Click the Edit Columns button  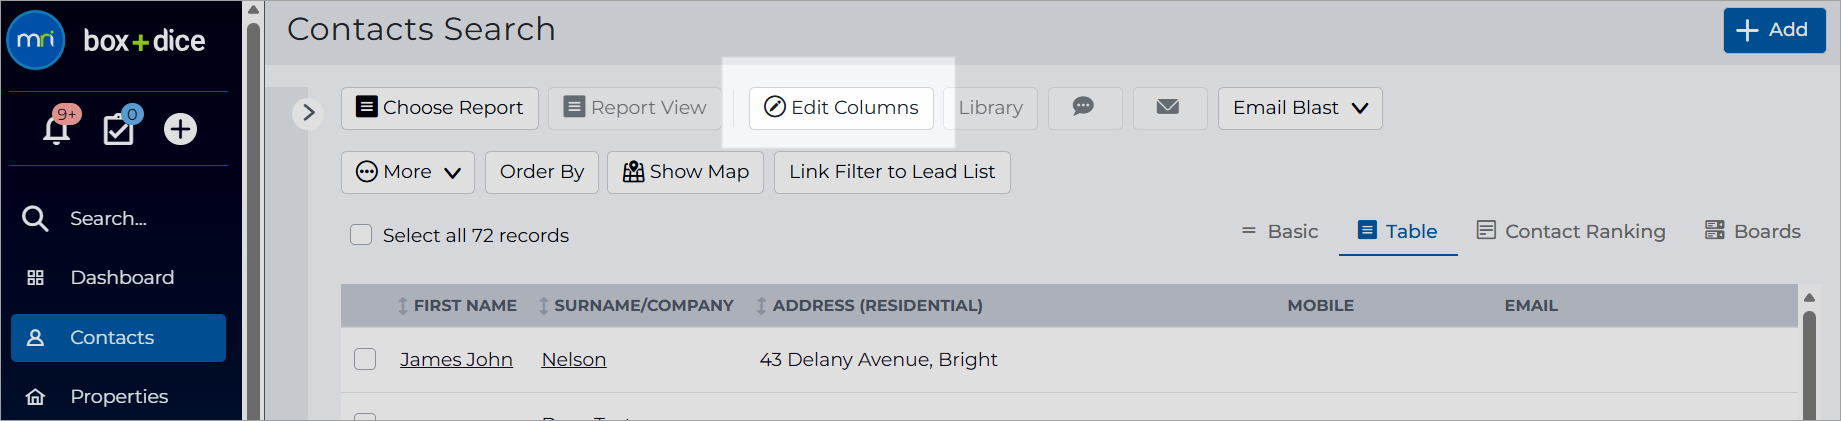(x=841, y=108)
